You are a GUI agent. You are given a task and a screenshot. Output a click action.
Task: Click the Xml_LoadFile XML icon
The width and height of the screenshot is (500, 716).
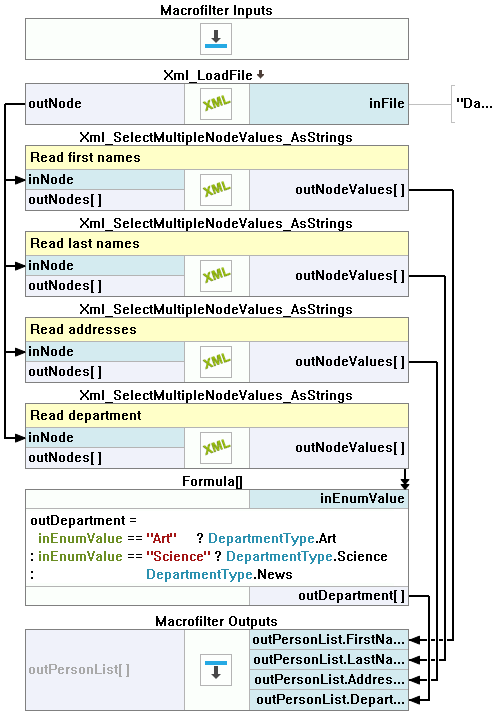click(x=216, y=104)
